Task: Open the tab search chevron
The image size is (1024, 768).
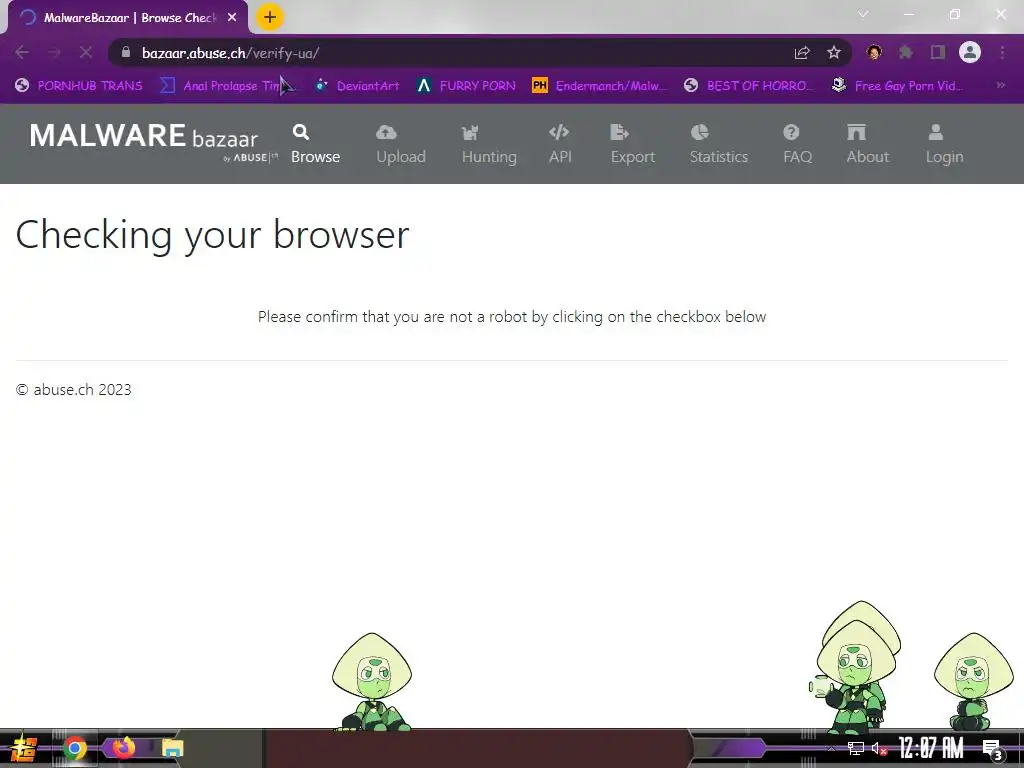Action: pyautogui.click(x=863, y=14)
